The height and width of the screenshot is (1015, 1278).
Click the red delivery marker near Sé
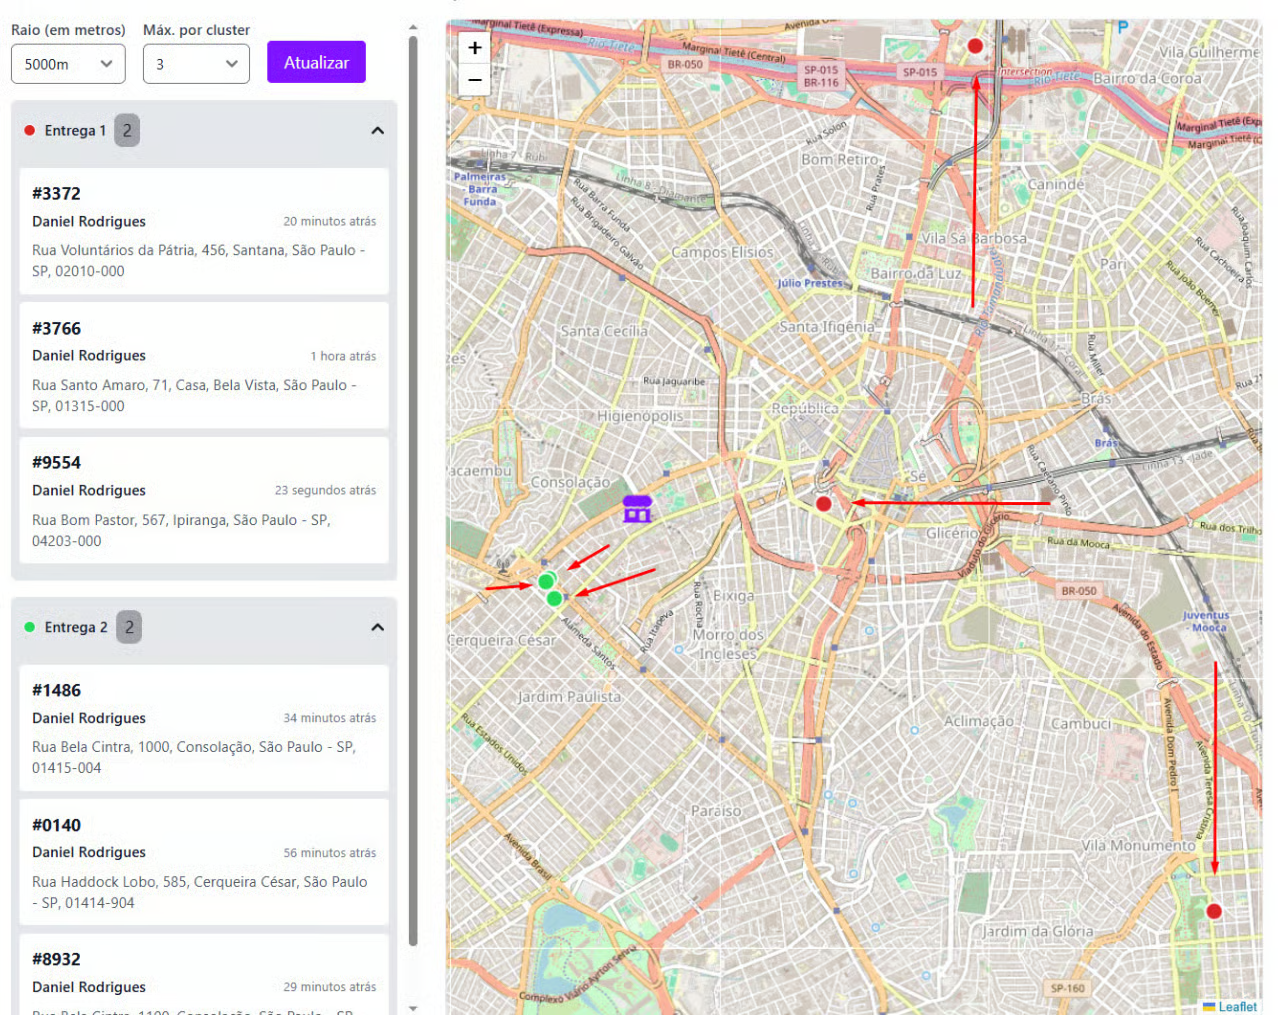click(823, 504)
